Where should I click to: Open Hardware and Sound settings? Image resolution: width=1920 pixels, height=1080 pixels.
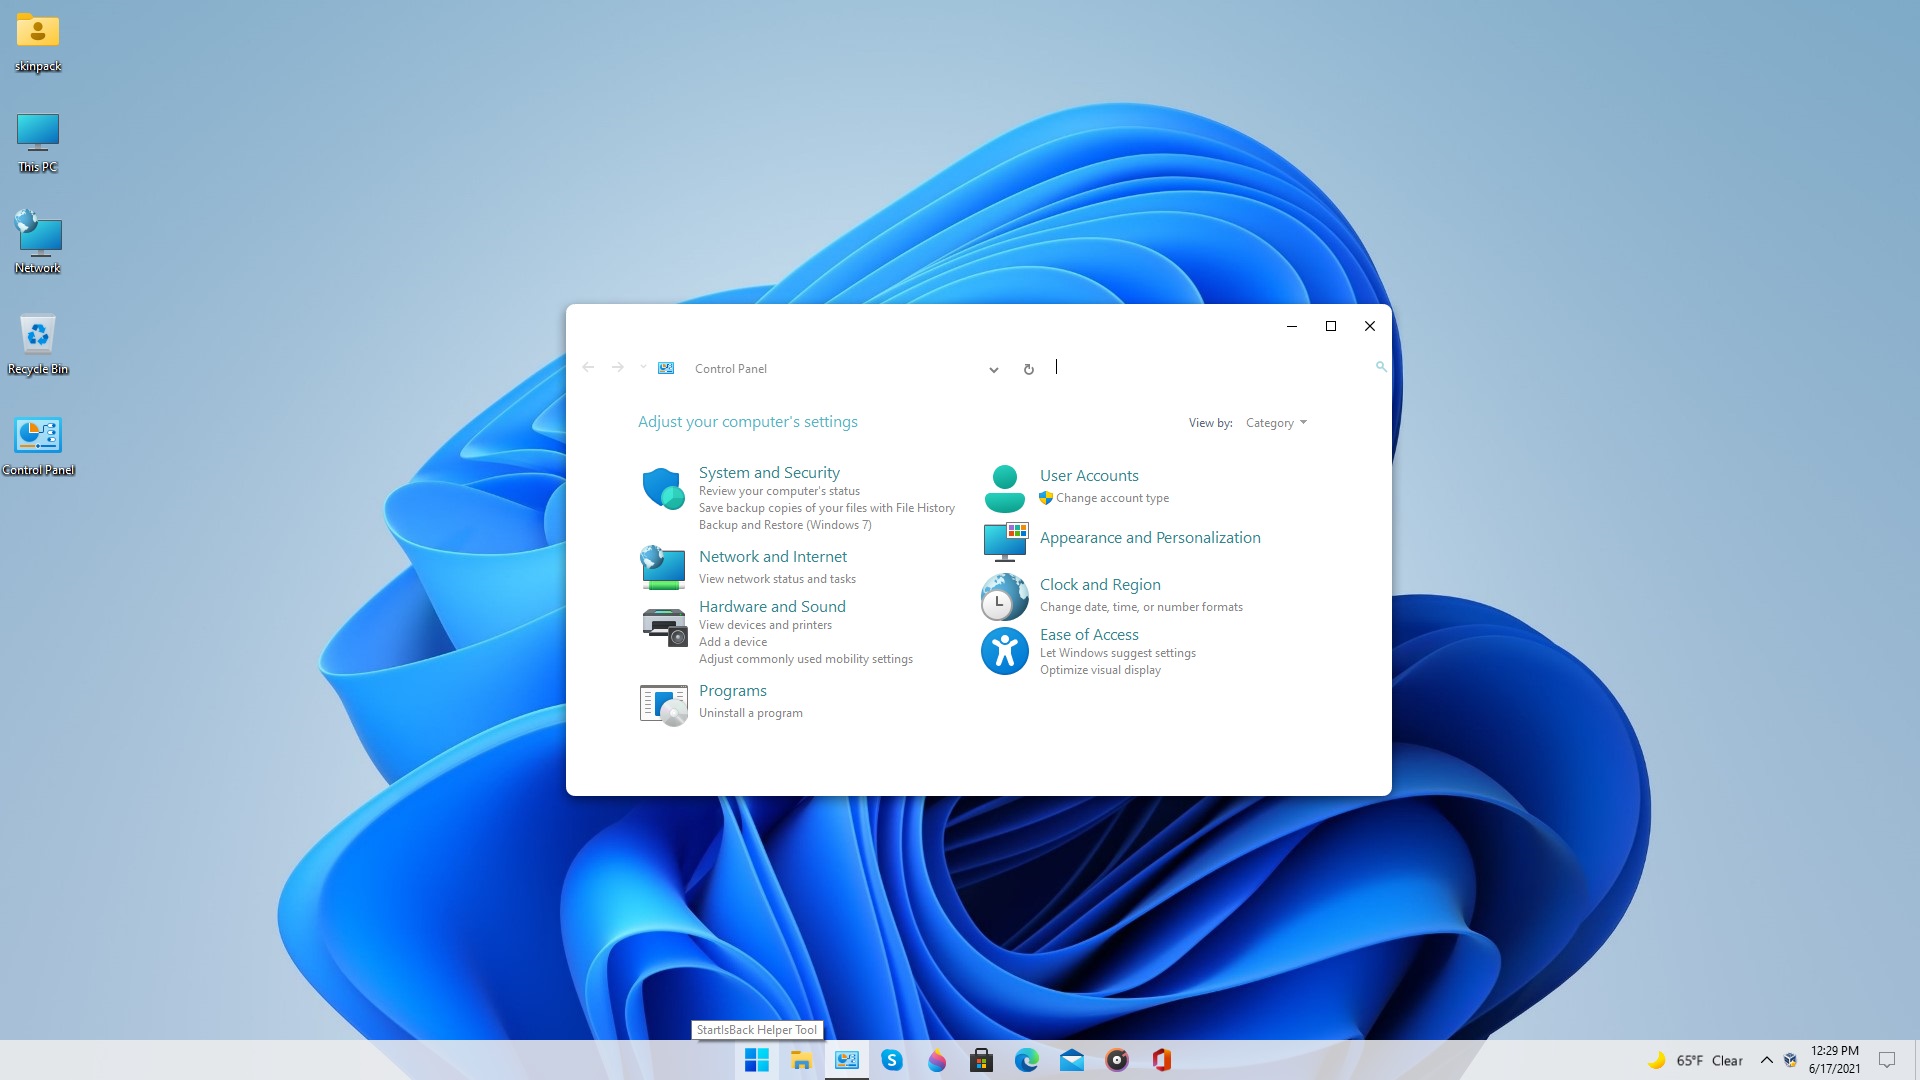click(x=771, y=605)
